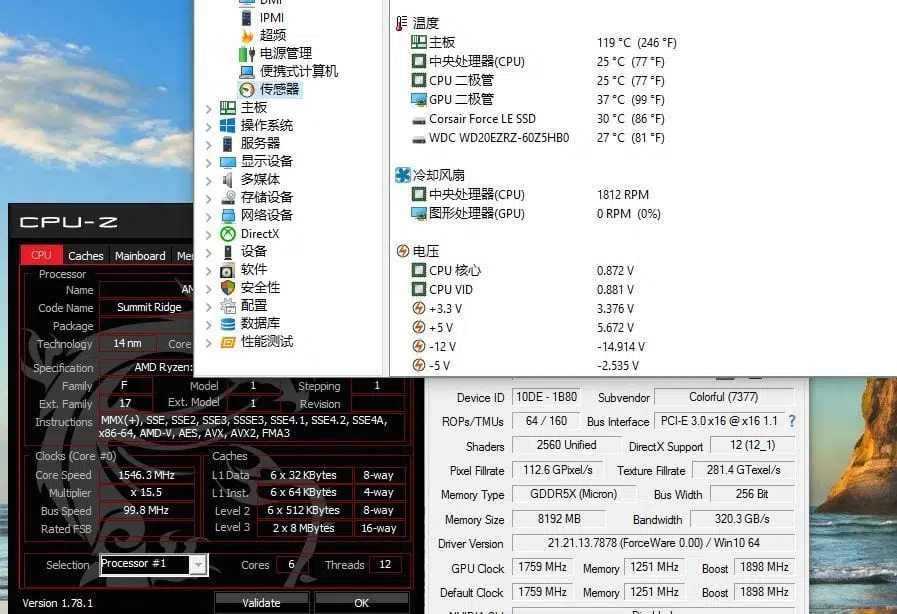Click the database icon 数据库

pos(228,324)
